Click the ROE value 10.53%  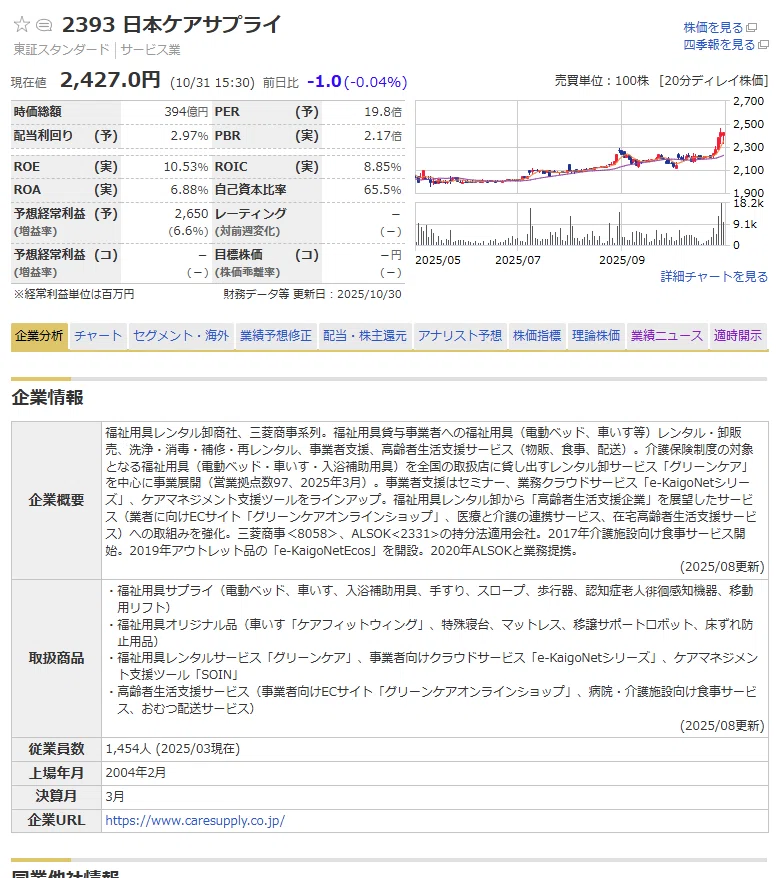coord(186,167)
